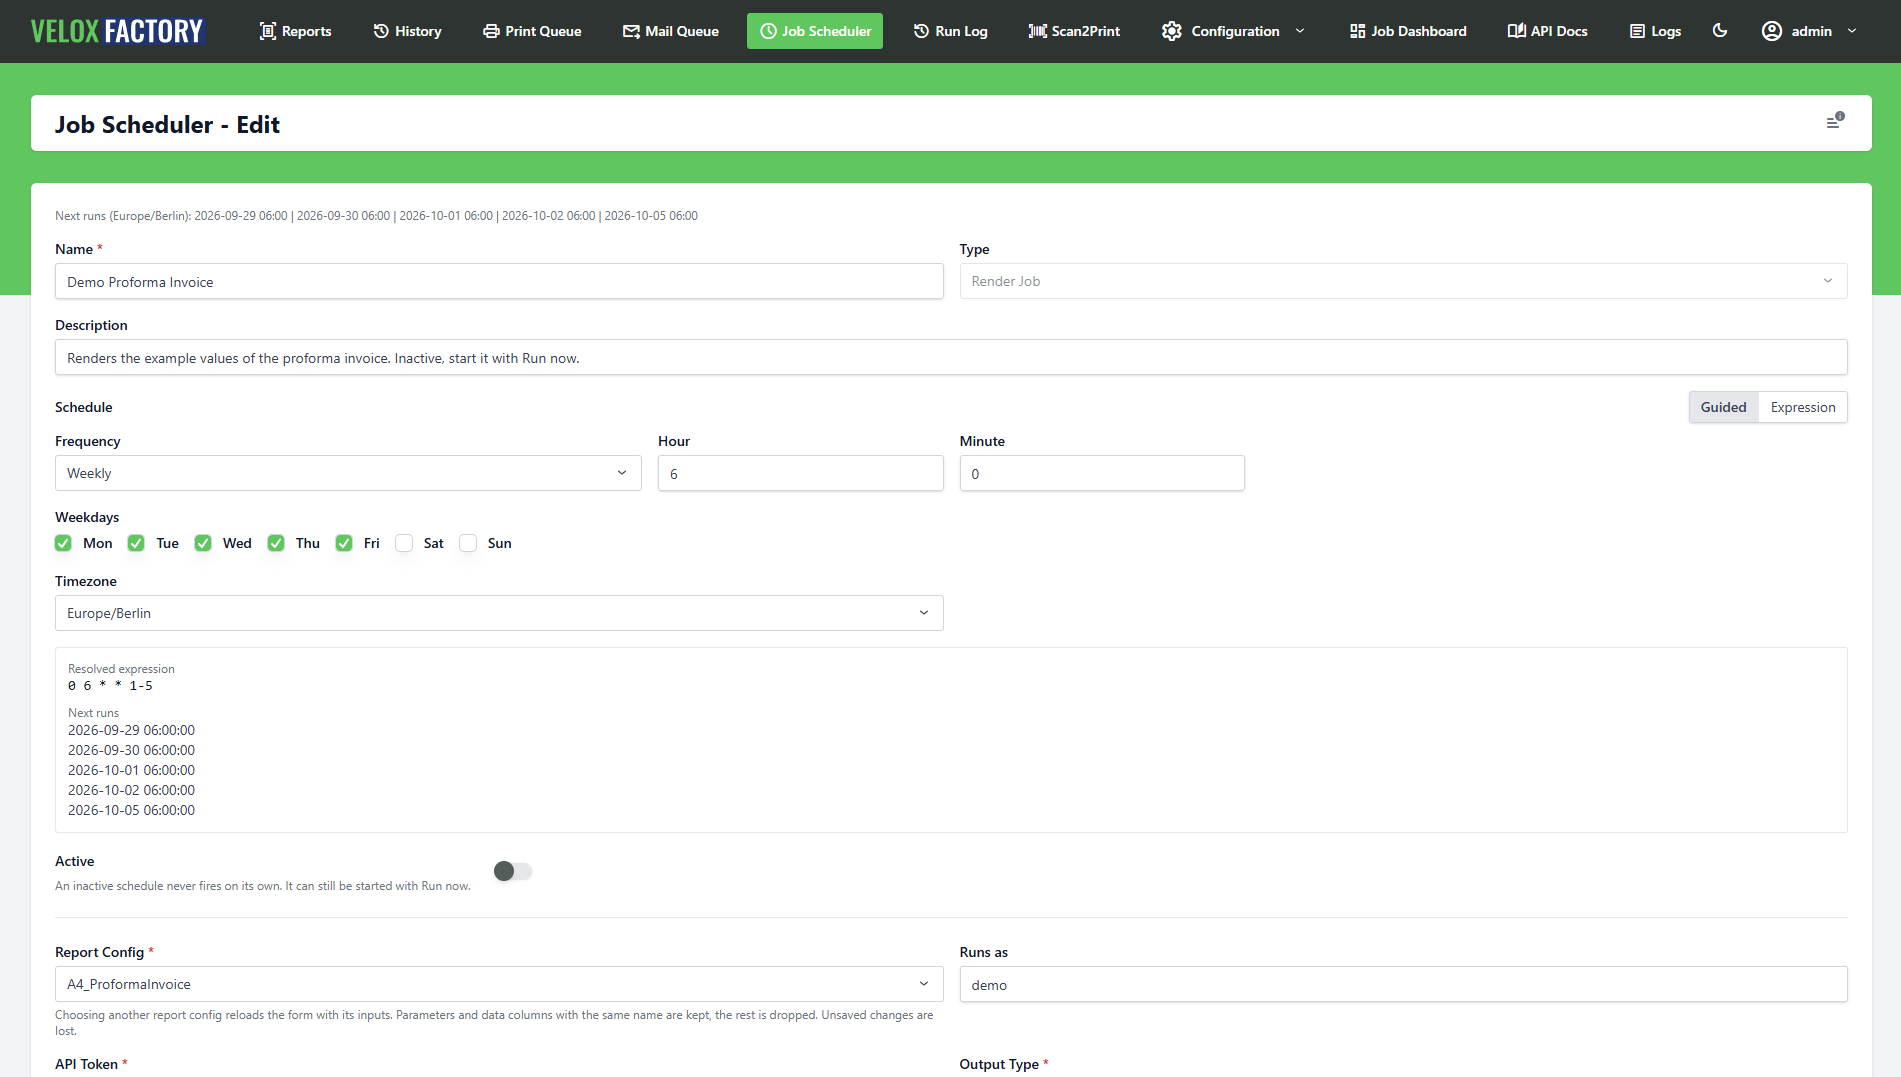Open the Report Config dropdown A4_ProformaInvoice
This screenshot has width=1901, height=1077.
499,984
